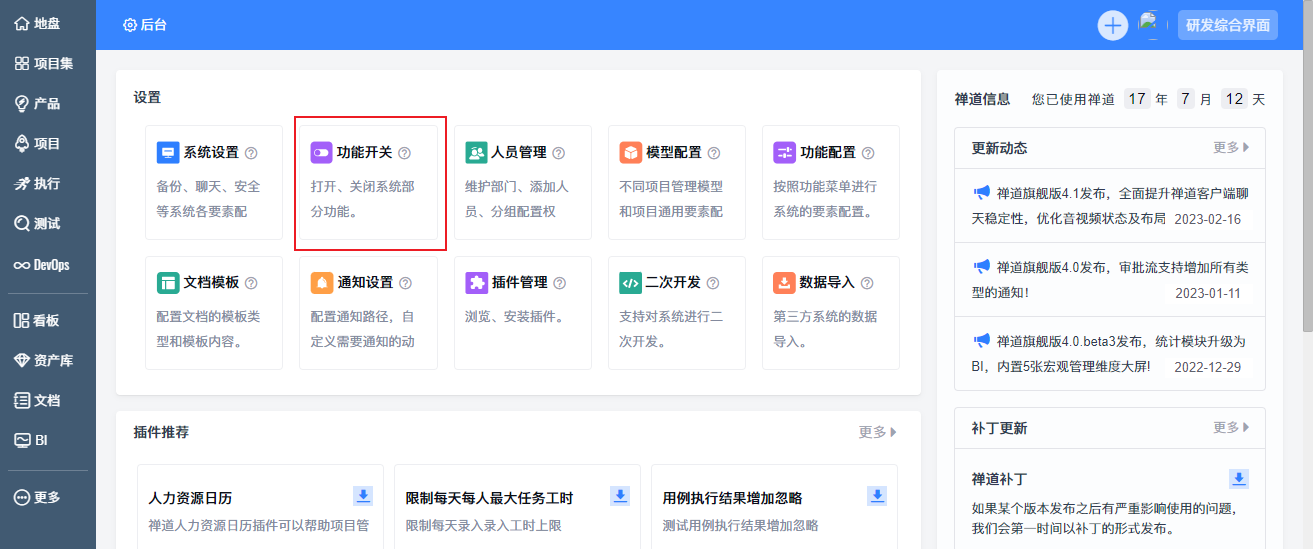Viewport: 1313px width, 549px height.
Task: Expand 更多 in 补丁更新 panel
Action: coord(1231,428)
